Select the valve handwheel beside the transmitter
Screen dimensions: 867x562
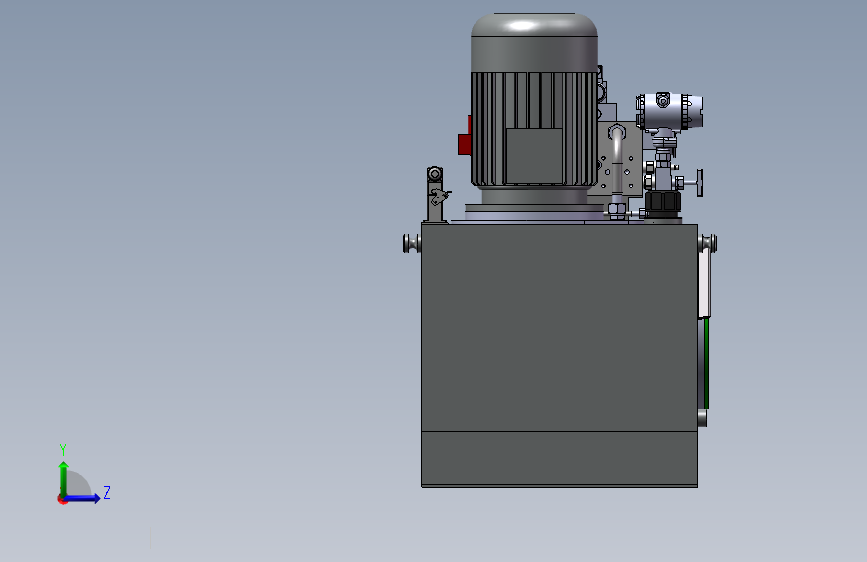(x=699, y=183)
